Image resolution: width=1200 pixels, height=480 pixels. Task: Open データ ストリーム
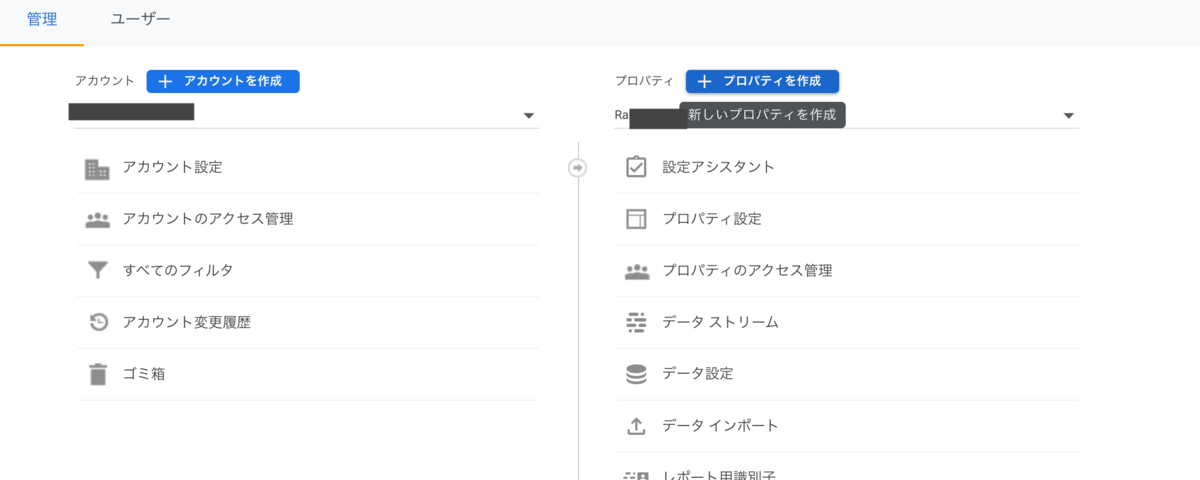[847, 322]
